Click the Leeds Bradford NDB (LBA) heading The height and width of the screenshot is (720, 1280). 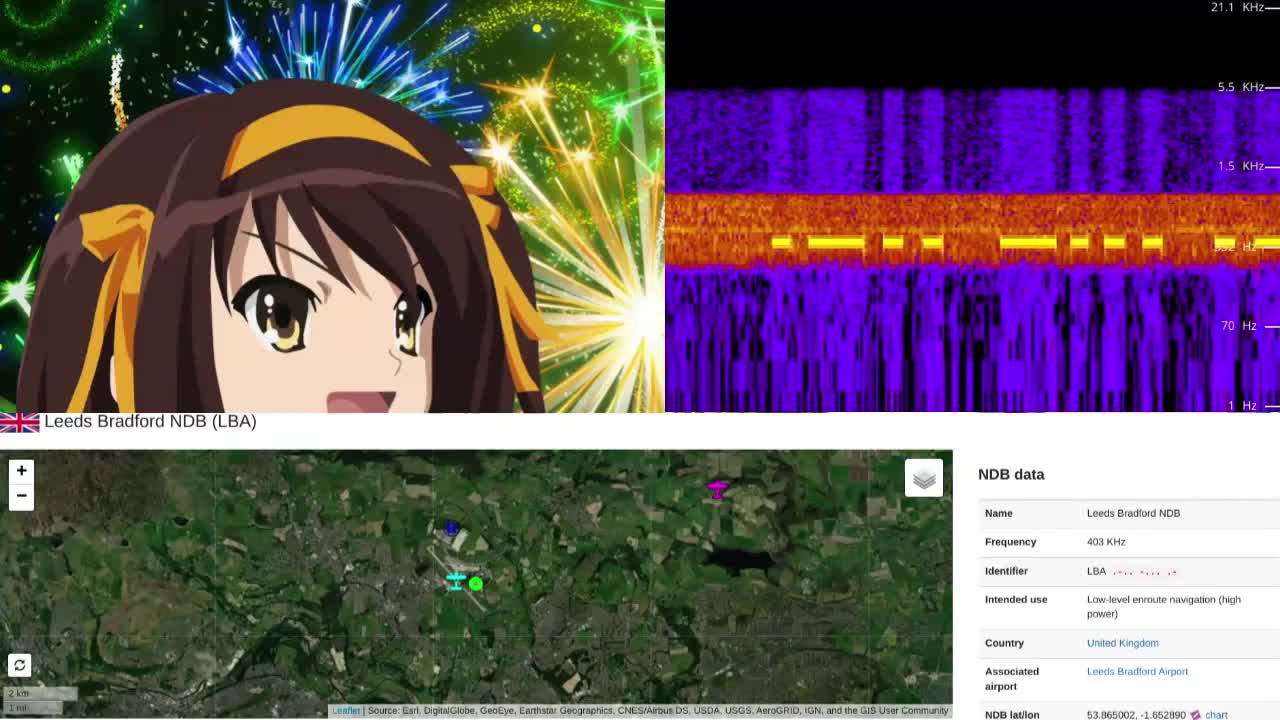(150, 421)
